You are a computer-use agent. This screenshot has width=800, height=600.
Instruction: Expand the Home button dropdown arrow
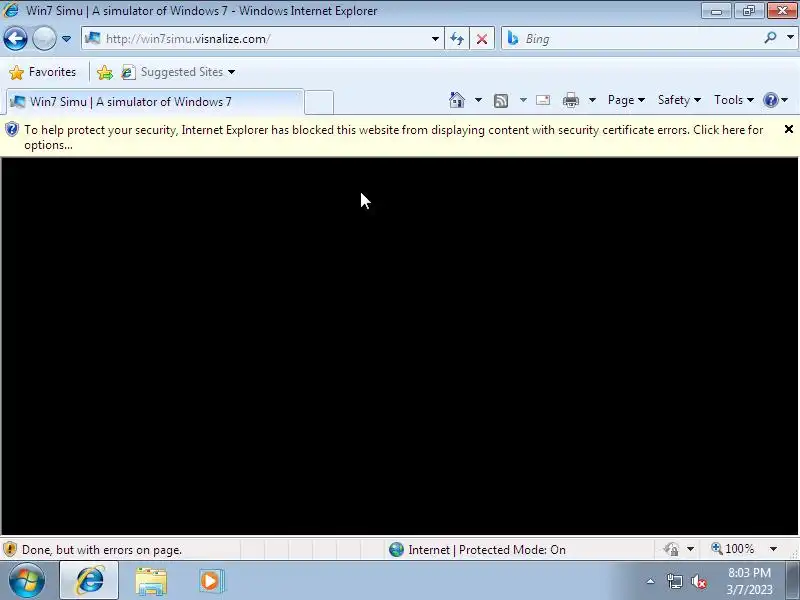(478, 100)
